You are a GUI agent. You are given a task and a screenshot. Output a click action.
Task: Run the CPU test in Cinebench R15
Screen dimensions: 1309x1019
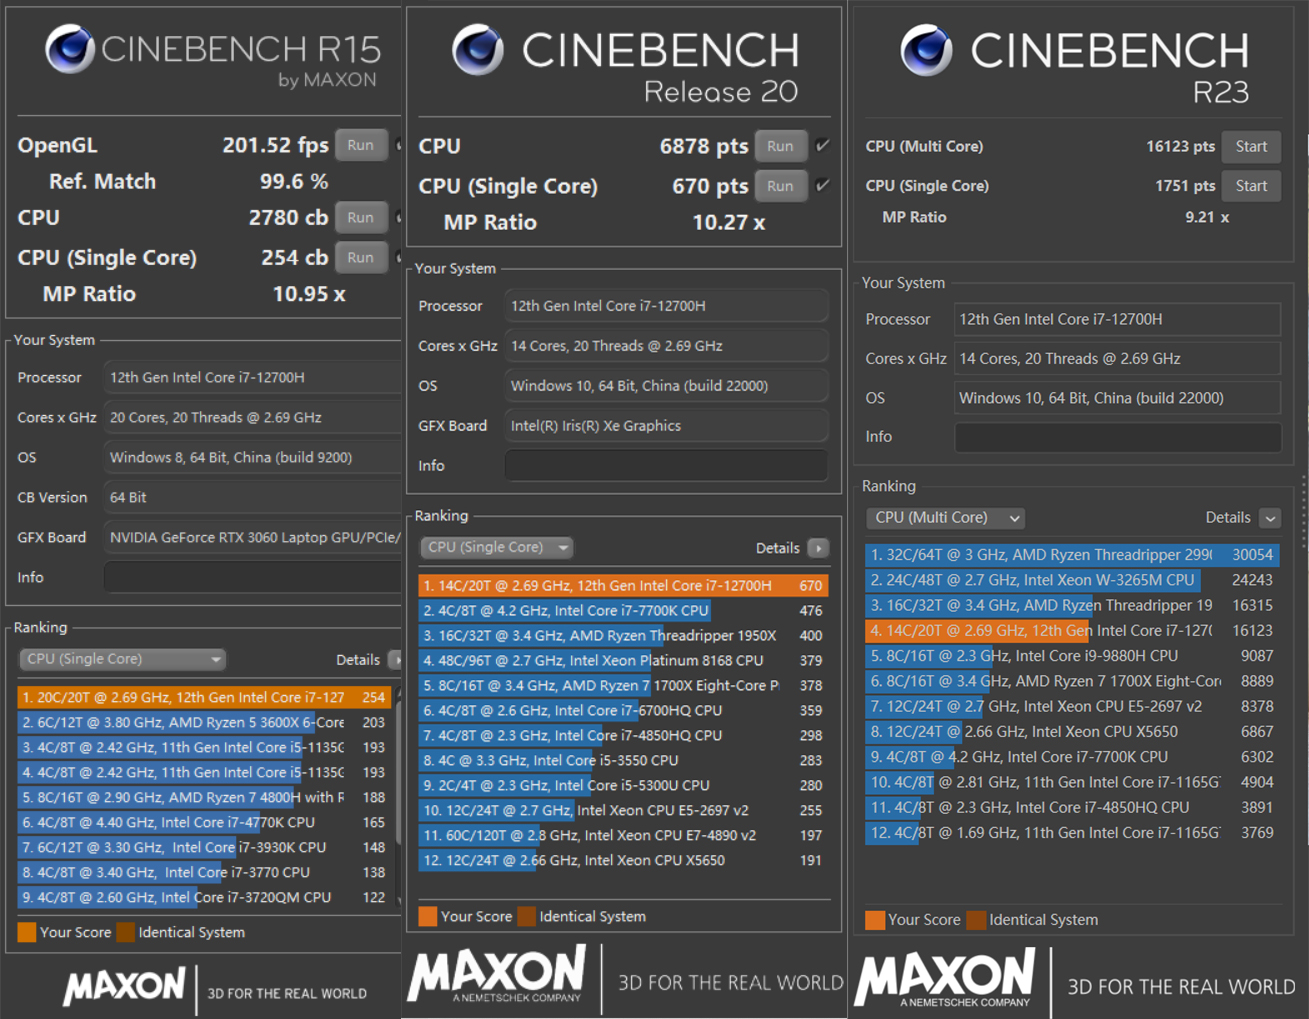pos(361,217)
